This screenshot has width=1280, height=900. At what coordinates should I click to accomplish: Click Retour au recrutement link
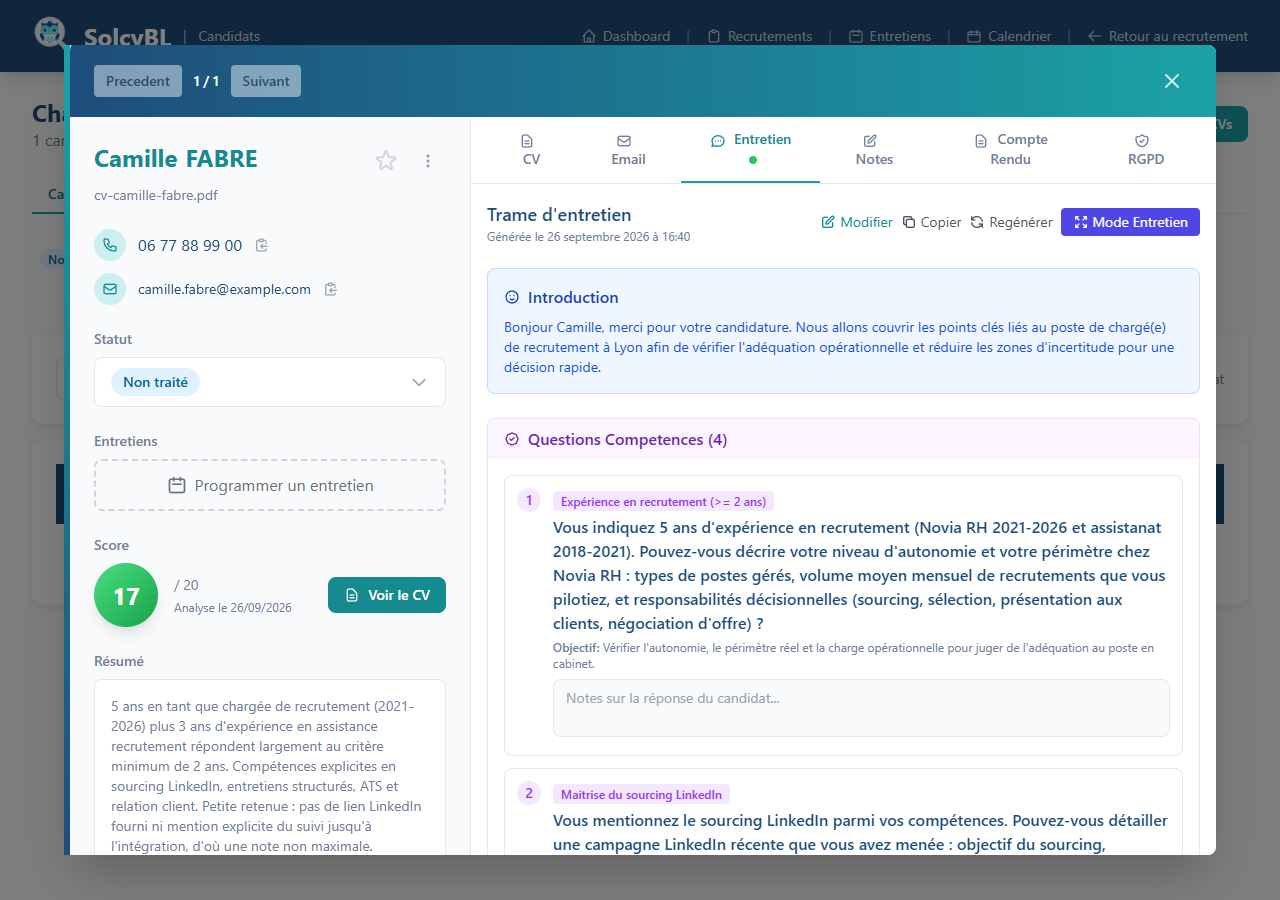tap(1167, 36)
